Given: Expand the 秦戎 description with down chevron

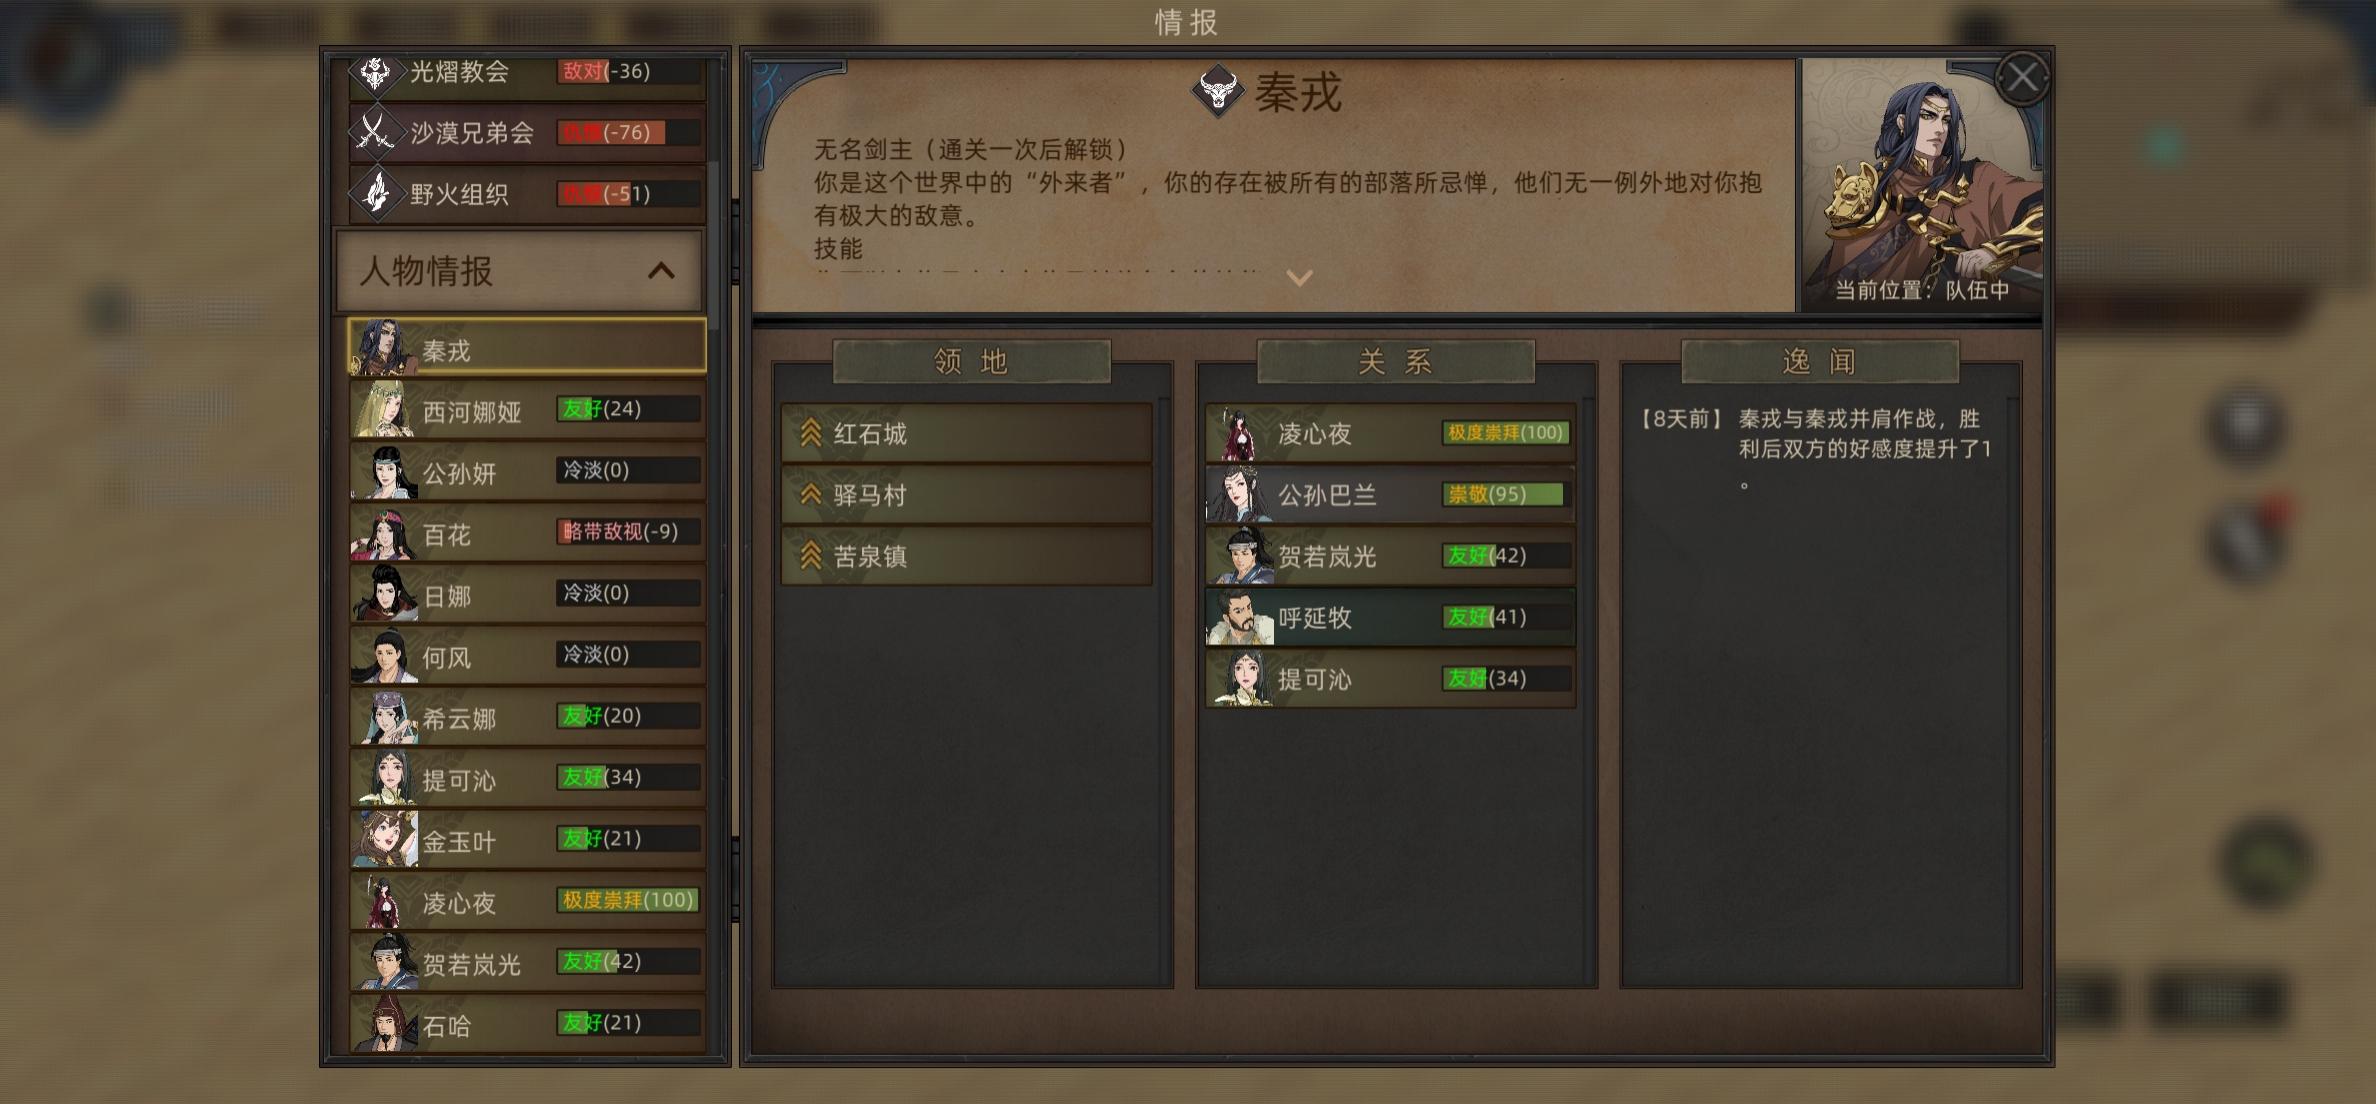Looking at the screenshot, I should (x=1299, y=278).
